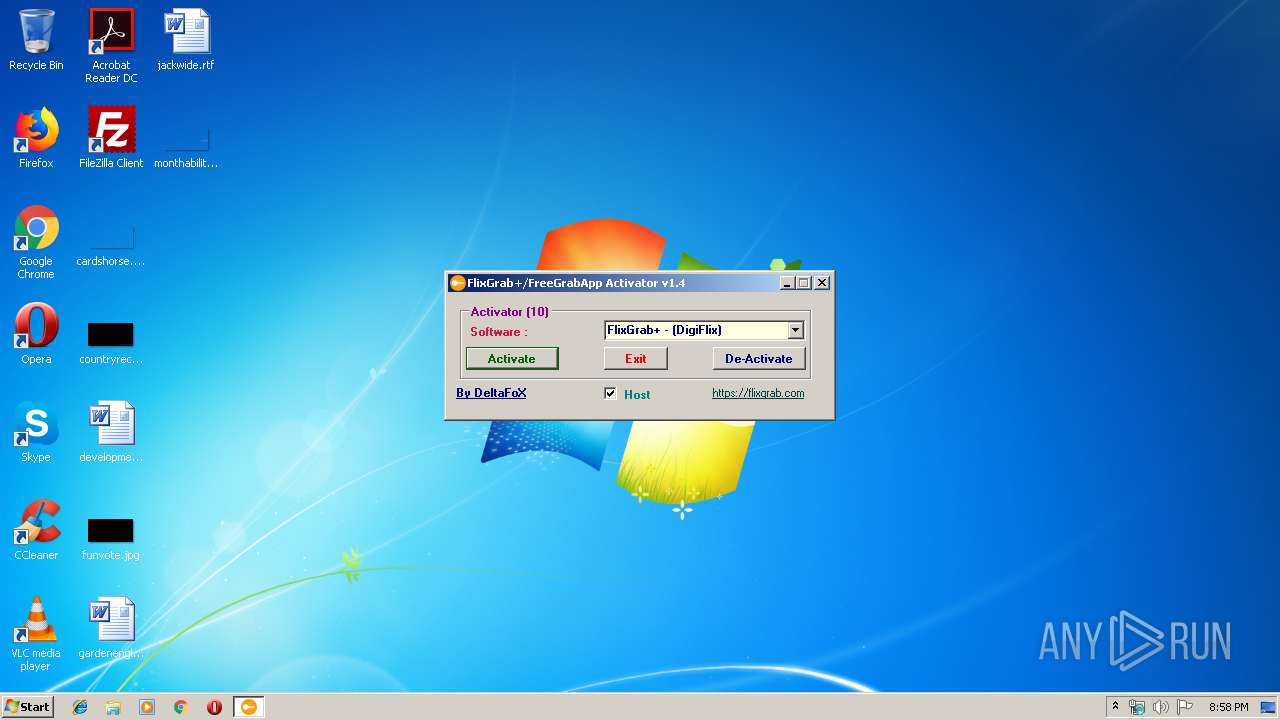Open Internet Explorer from the taskbar
Viewport: 1280px width, 720px height.
80,707
